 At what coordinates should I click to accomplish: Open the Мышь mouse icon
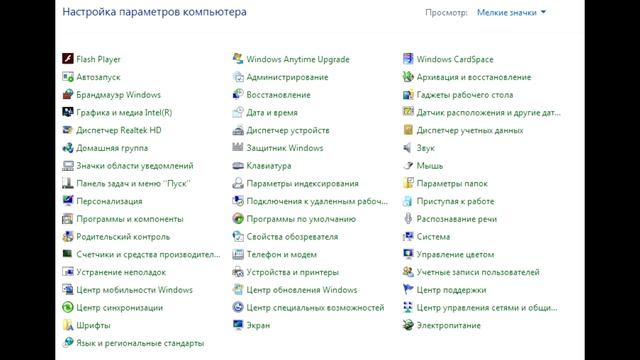(408, 165)
